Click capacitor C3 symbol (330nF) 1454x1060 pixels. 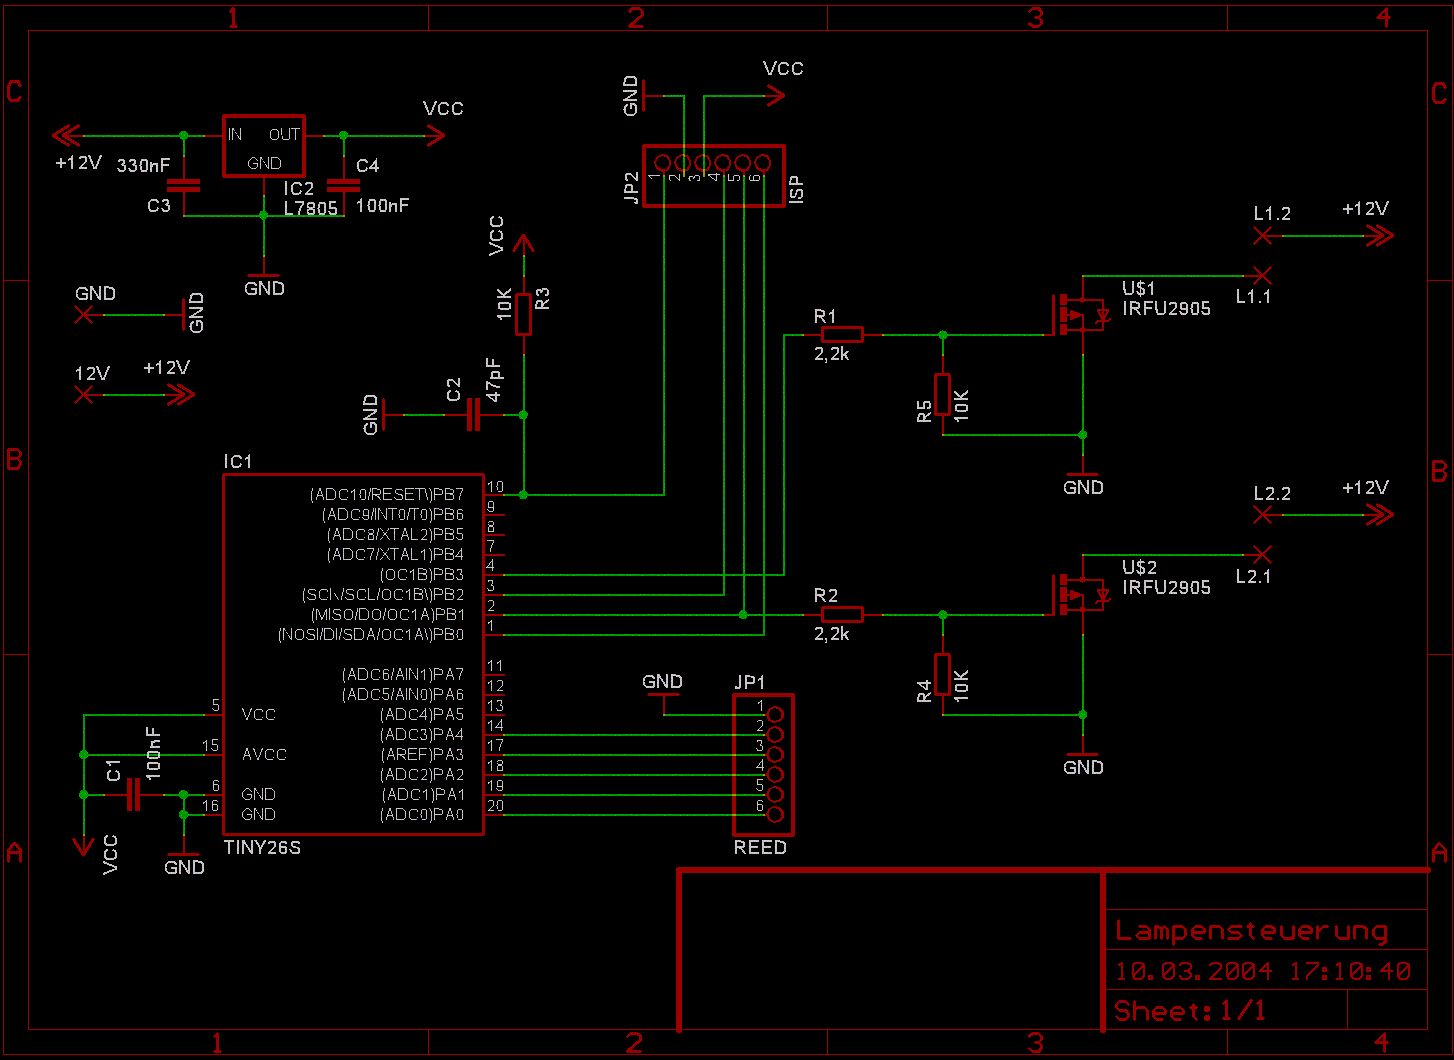[x=183, y=185]
